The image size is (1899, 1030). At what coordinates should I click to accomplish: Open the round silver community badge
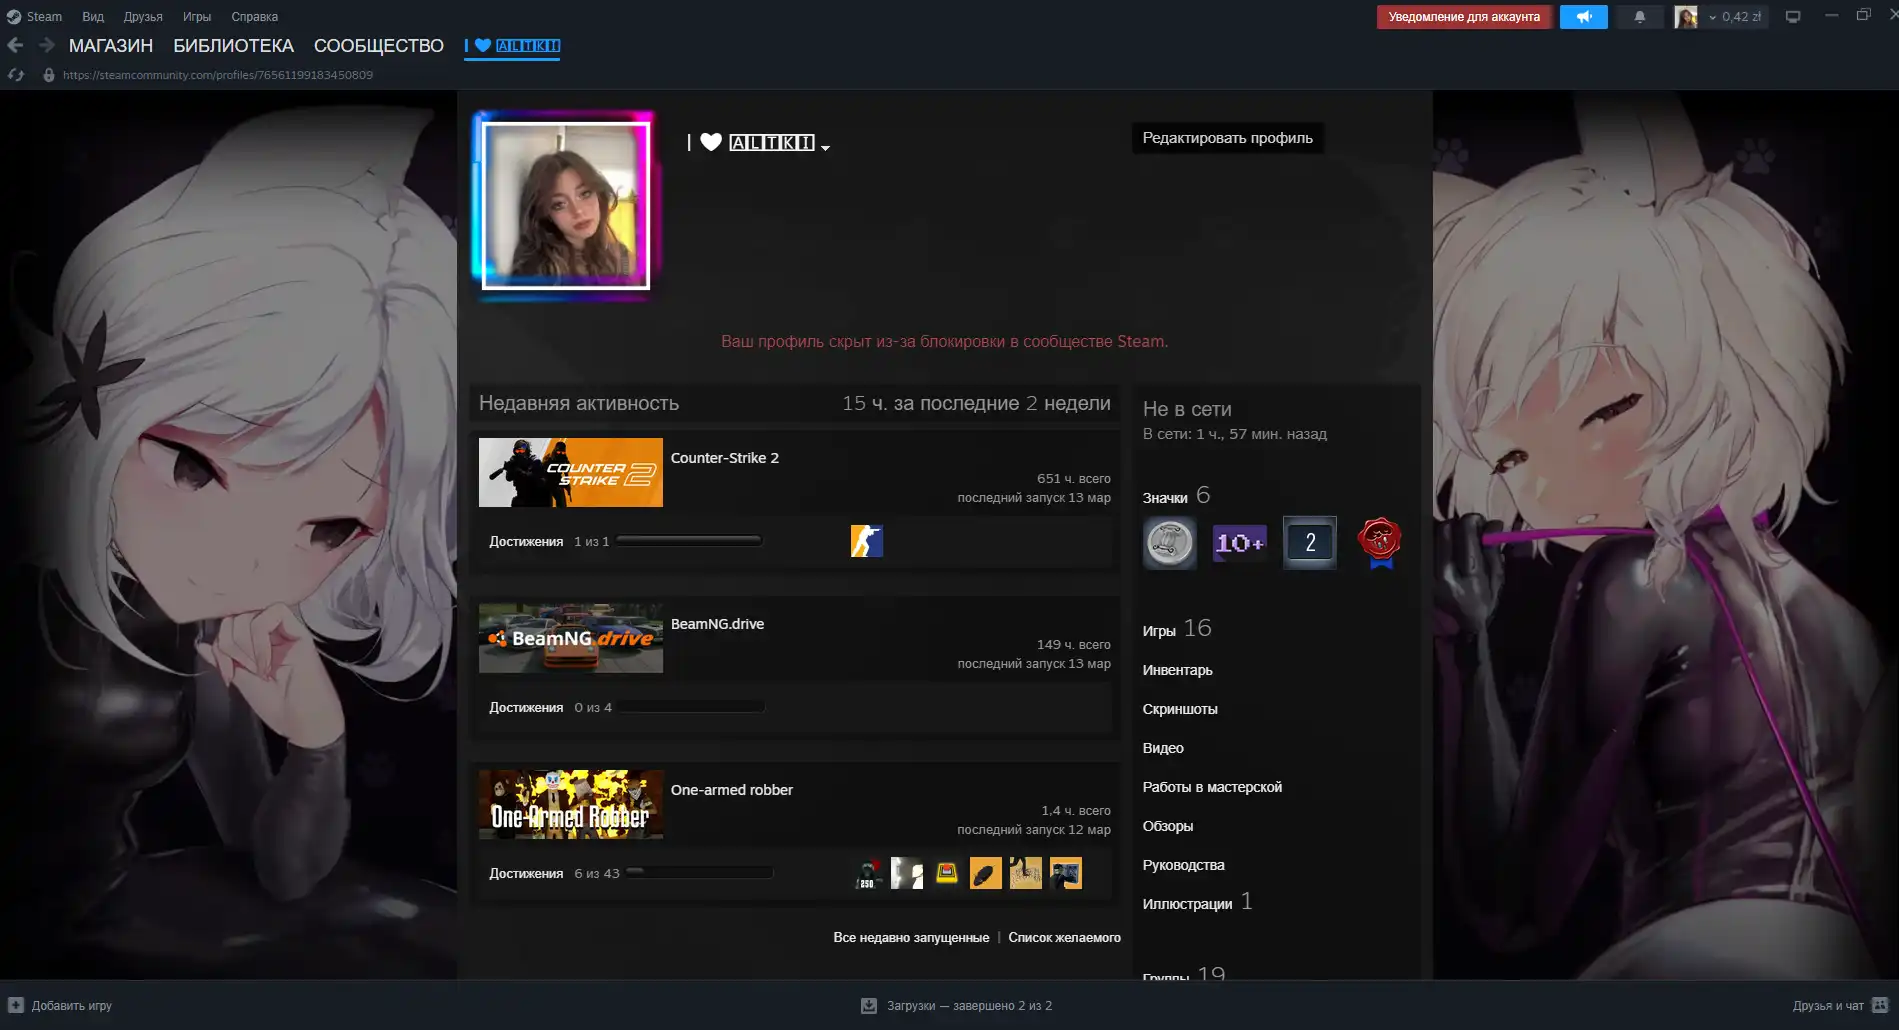click(x=1170, y=543)
